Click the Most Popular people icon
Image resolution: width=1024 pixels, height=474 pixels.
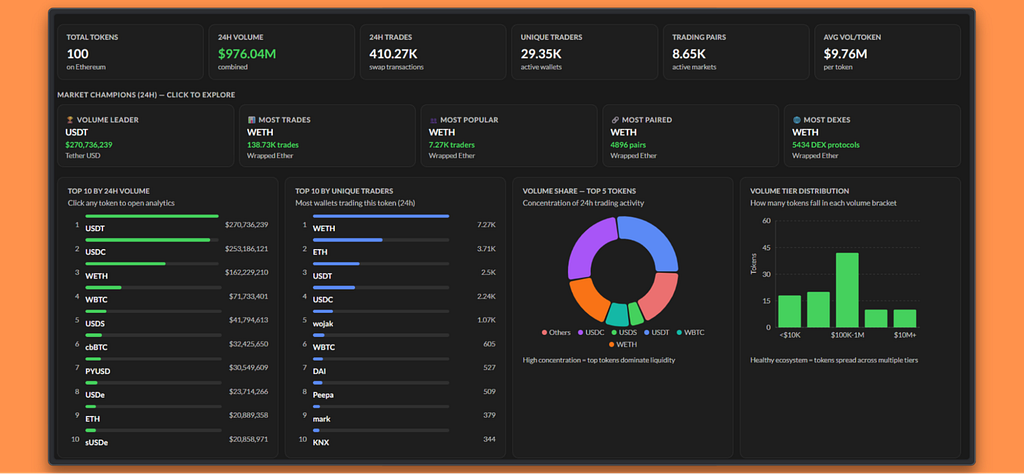[x=432, y=120]
